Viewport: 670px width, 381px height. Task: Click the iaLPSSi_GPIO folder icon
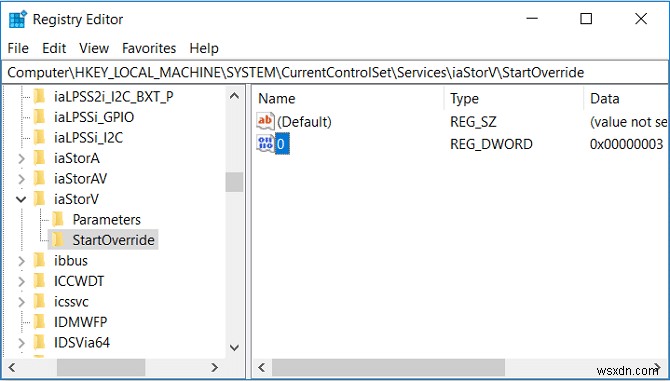coord(39,117)
